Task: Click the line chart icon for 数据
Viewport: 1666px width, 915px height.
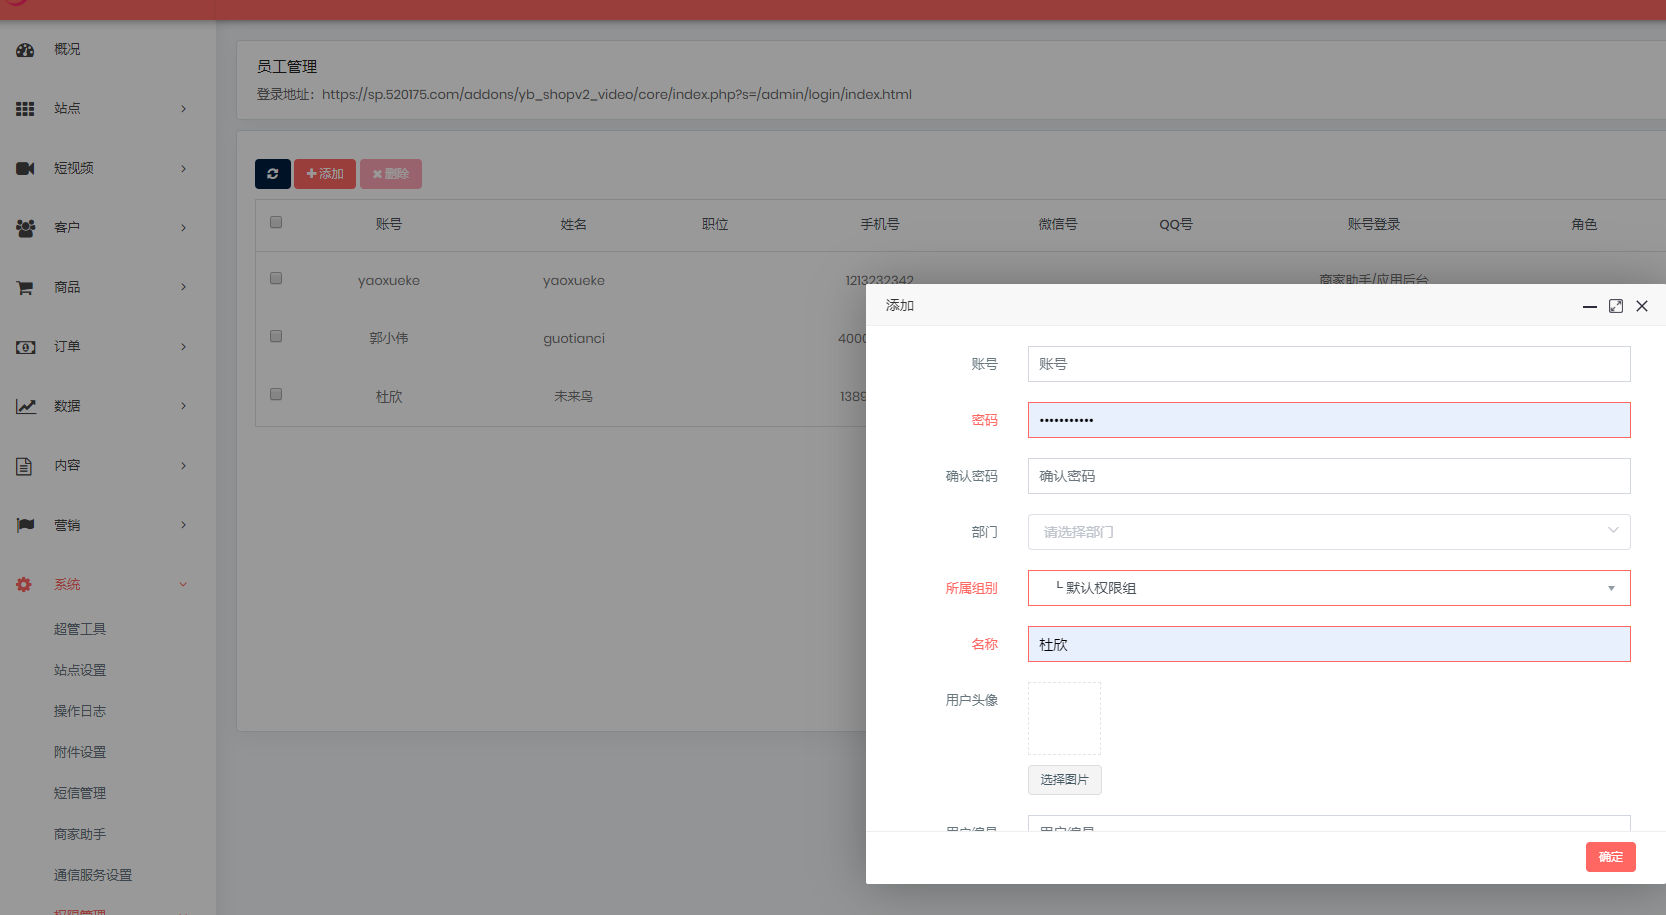Action: click(x=25, y=406)
